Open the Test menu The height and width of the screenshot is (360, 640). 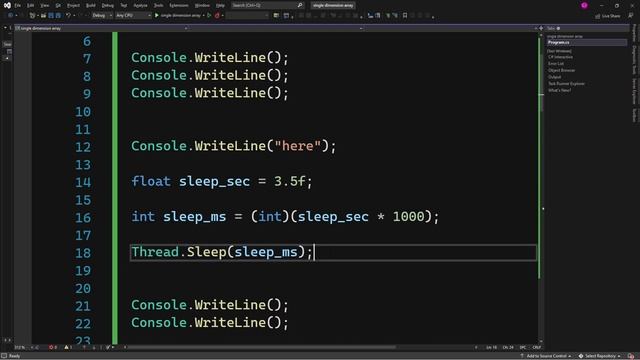click(x=124, y=5)
